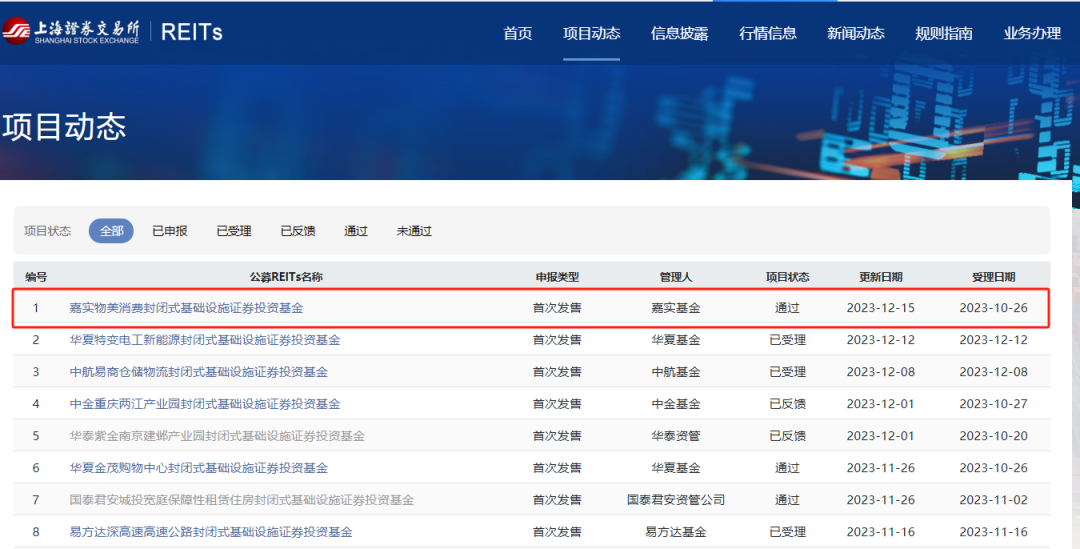
Task: Open 华夏特变电工新能源 fund link
Action: click(204, 340)
